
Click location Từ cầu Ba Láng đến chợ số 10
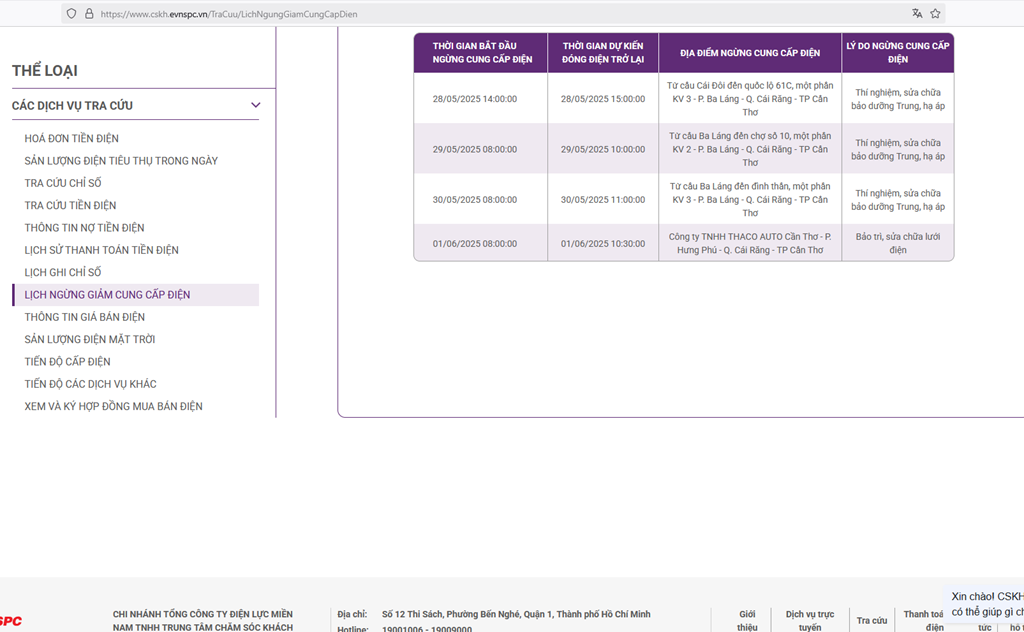point(750,150)
